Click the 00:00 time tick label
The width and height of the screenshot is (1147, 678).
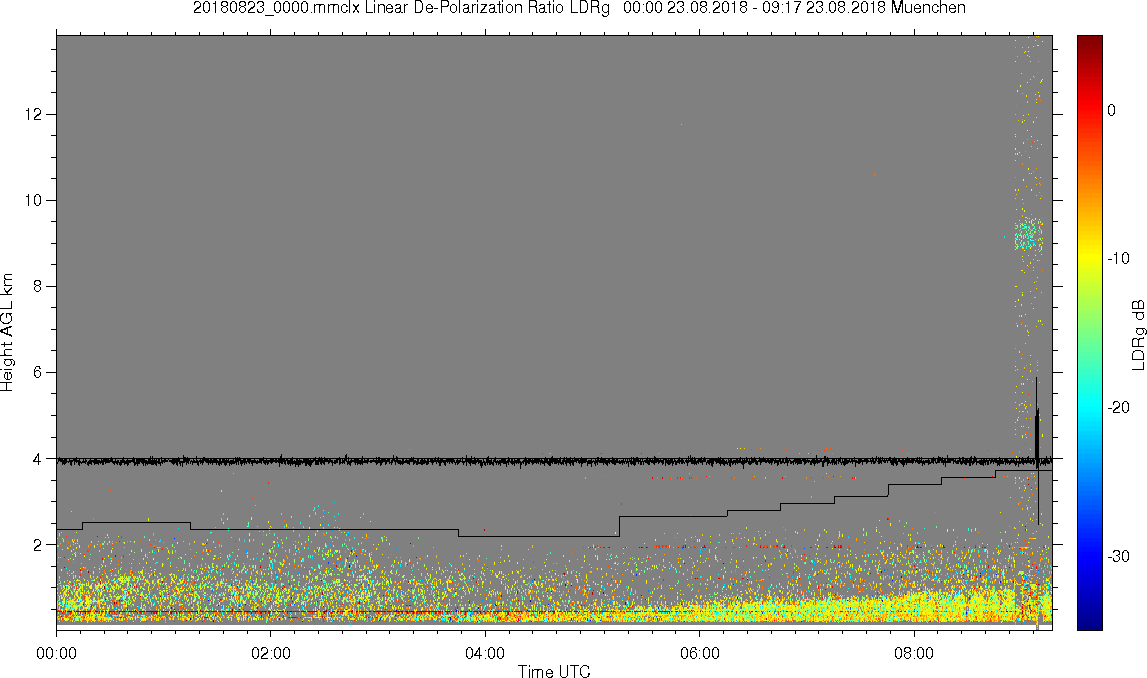click(x=56, y=653)
